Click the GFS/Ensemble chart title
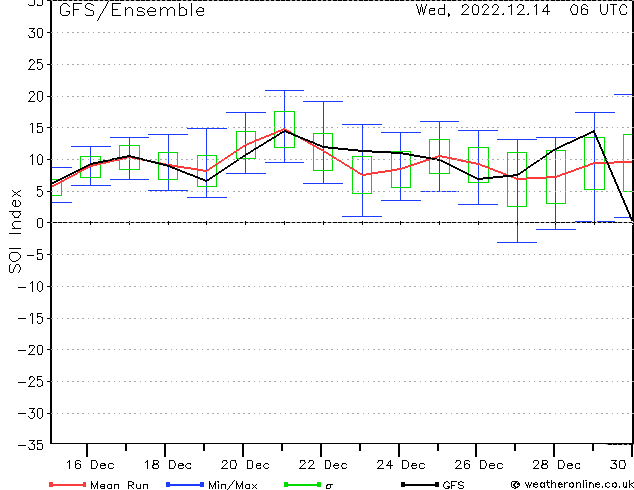The image size is (634, 490). [132, 11]
